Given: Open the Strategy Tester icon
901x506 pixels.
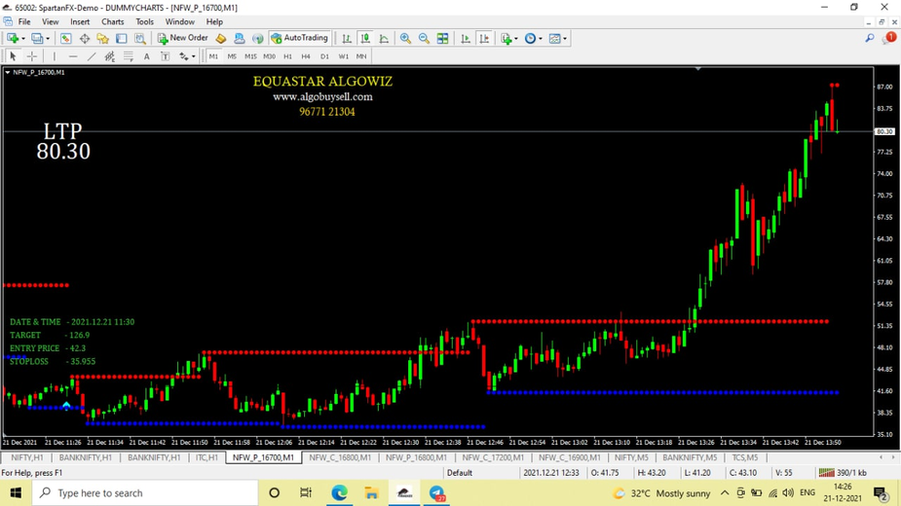Looking at the screenshot, I should pyautogui.click(x=140, y=38).
